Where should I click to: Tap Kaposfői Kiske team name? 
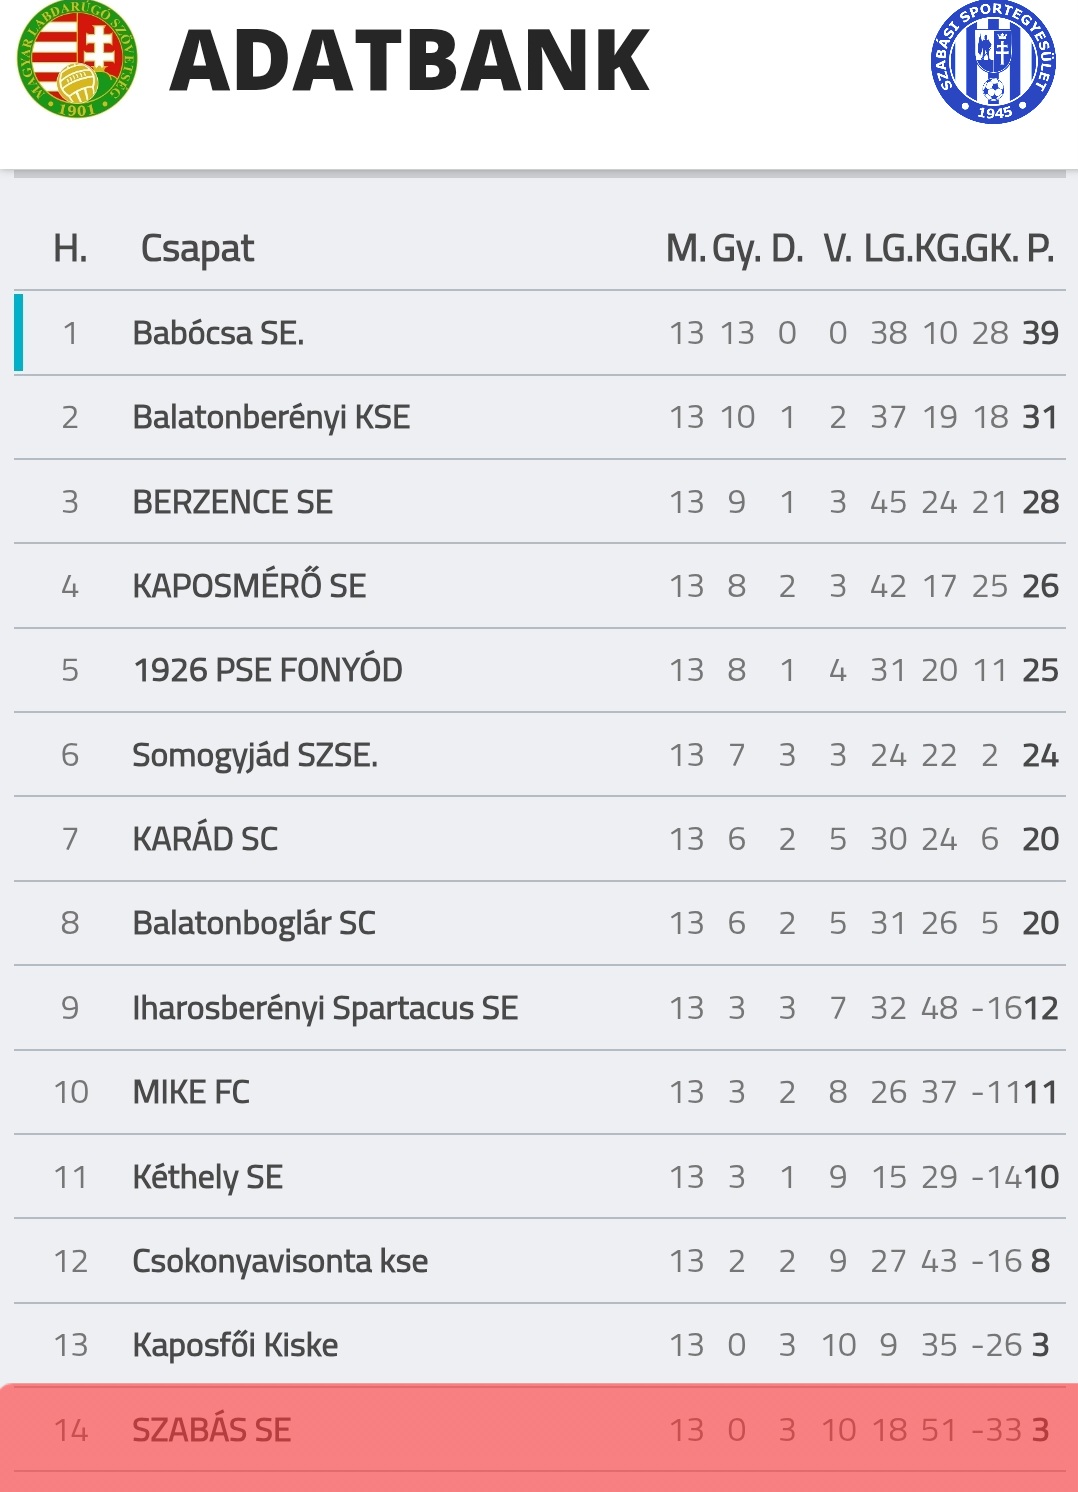point(235,1345)
